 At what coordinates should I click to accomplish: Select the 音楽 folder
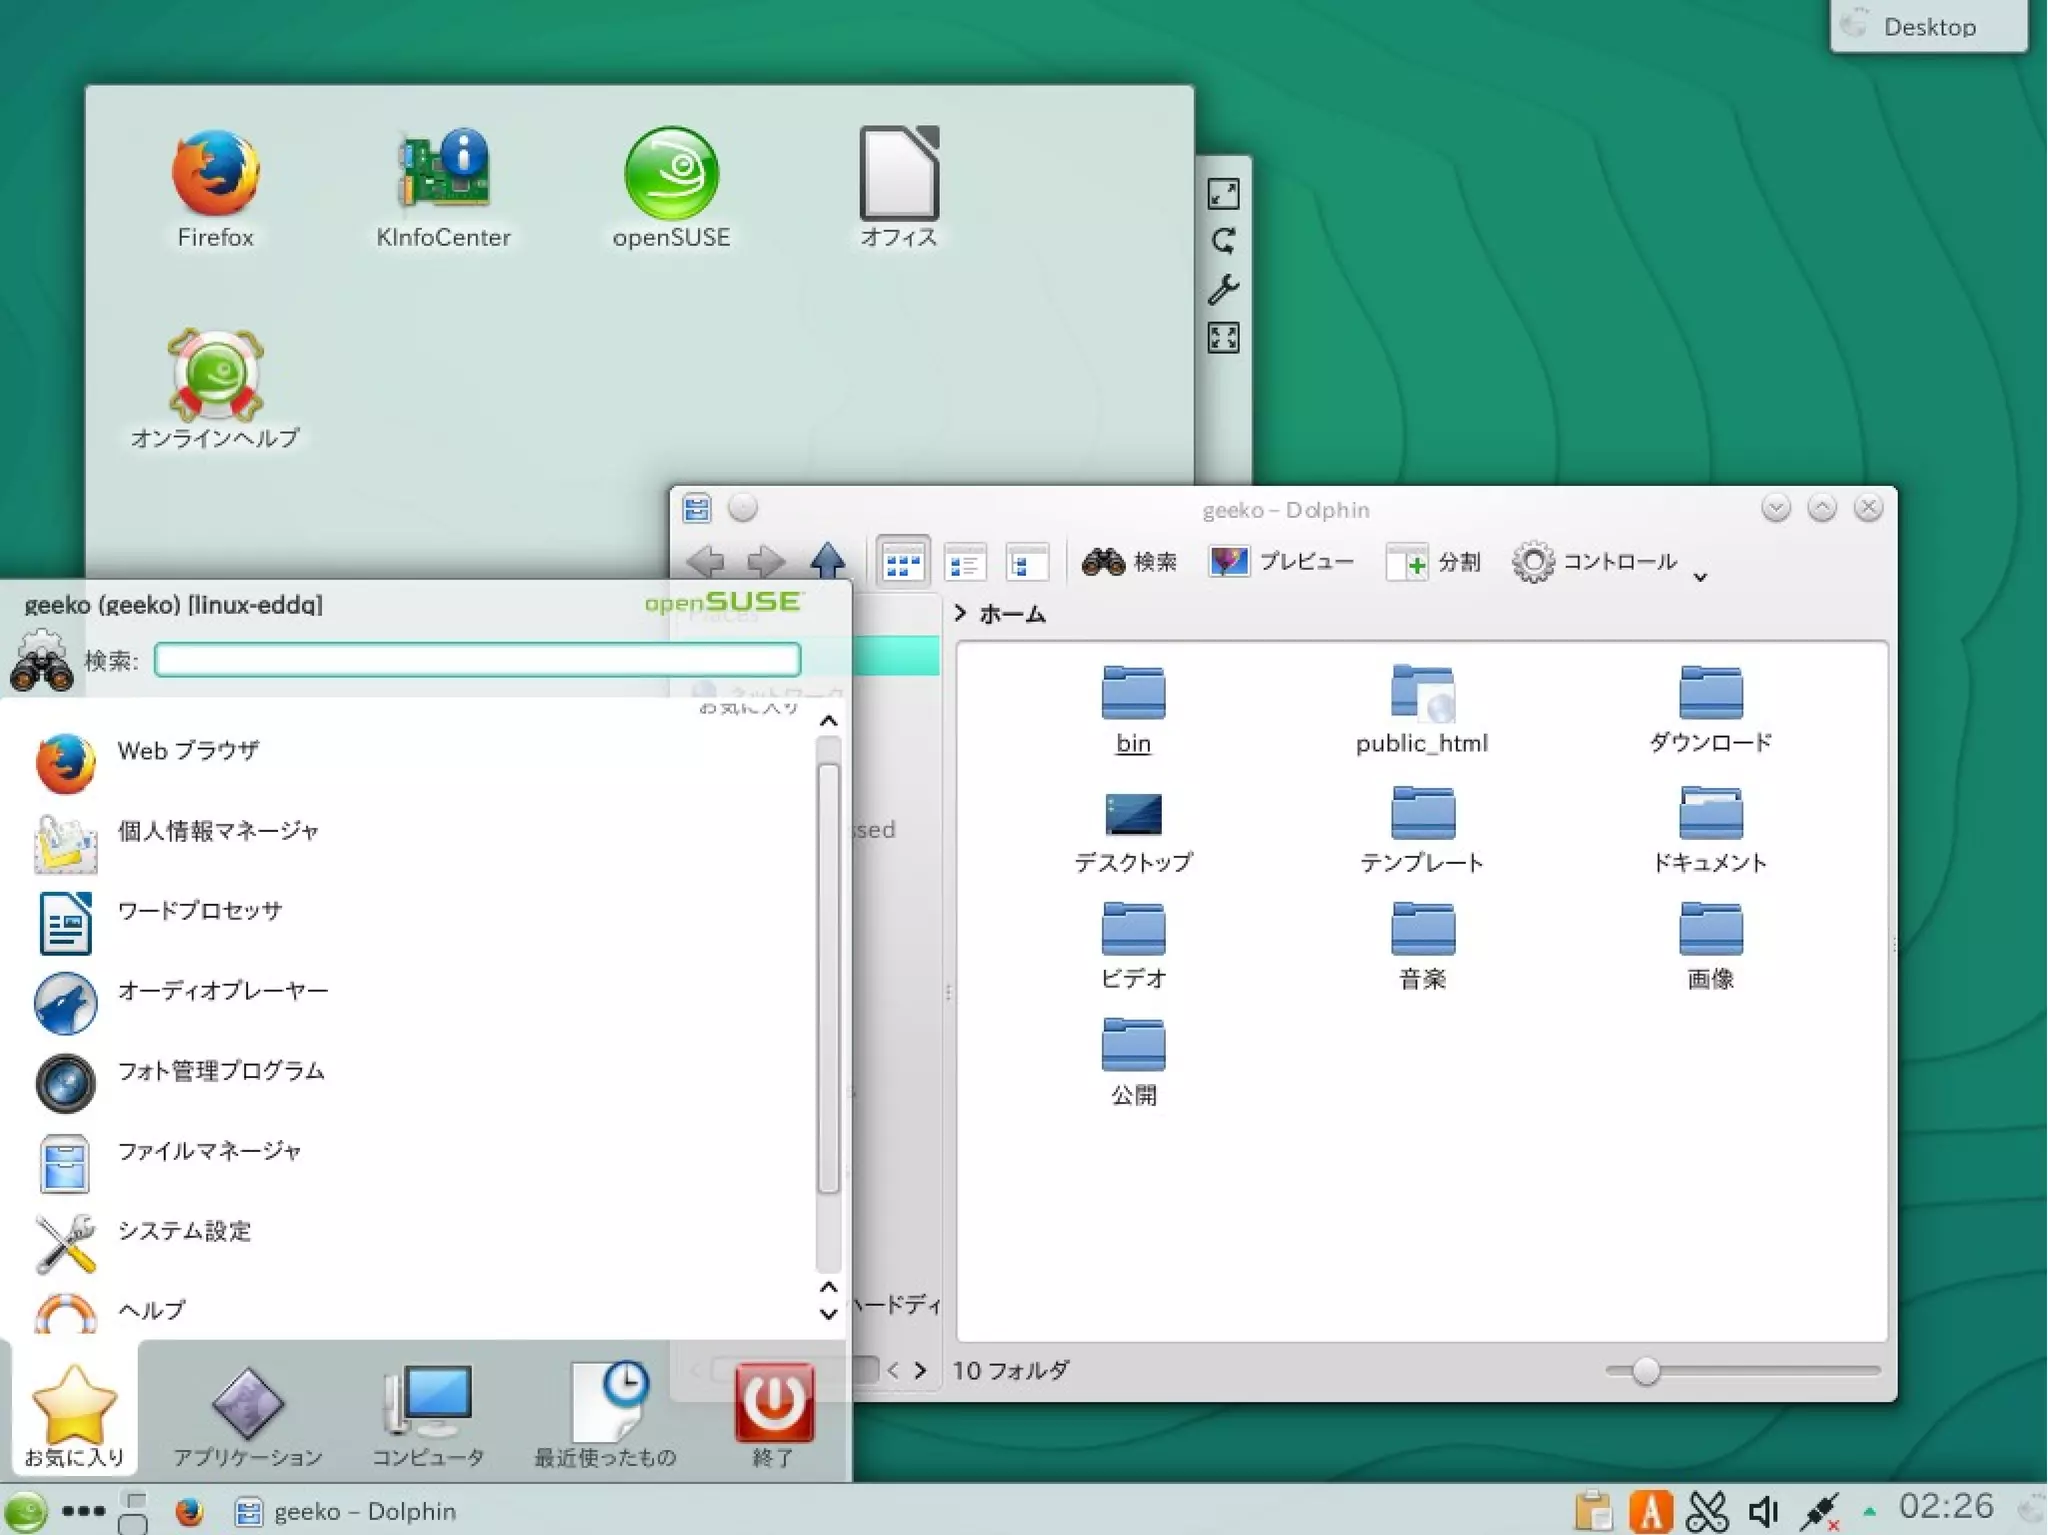click(1421, 947)
